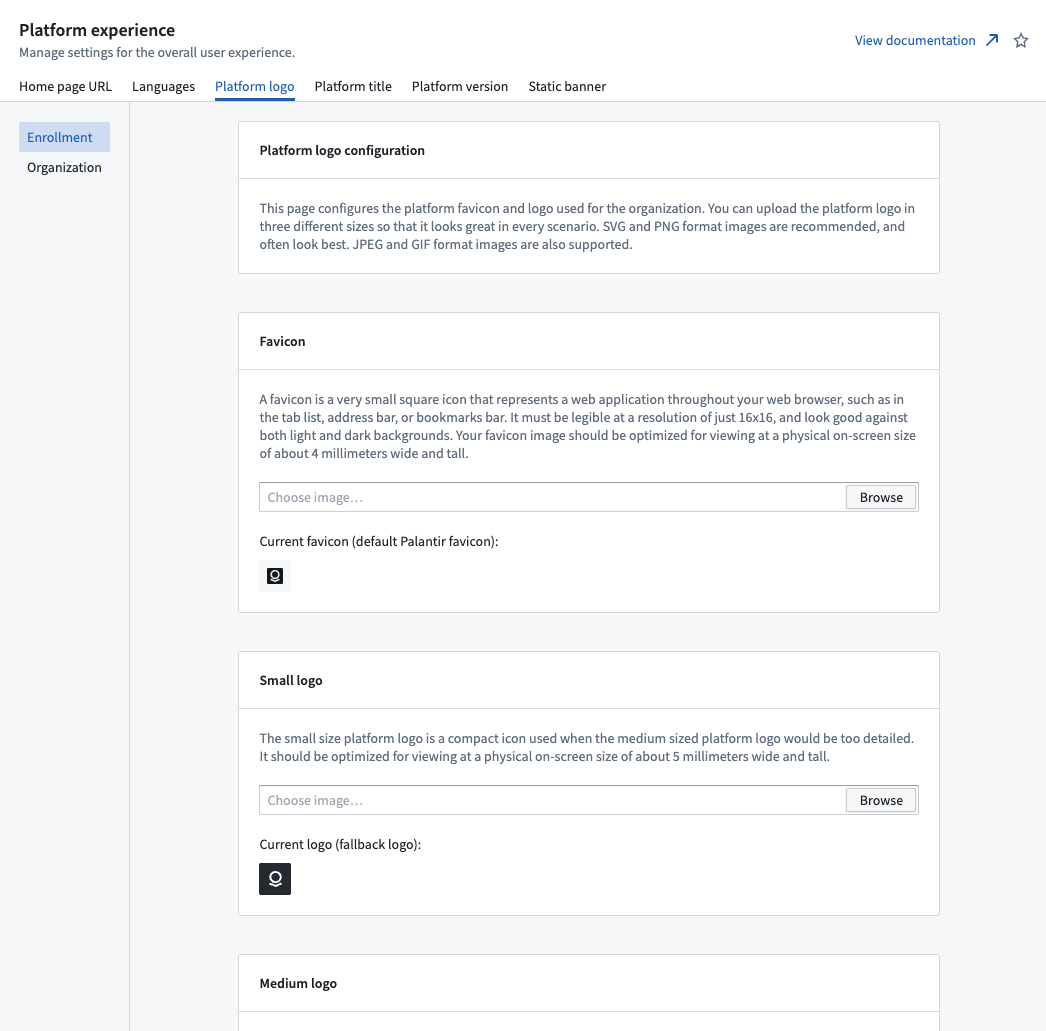Click Browse in the Small logo section

pos(880,800)
